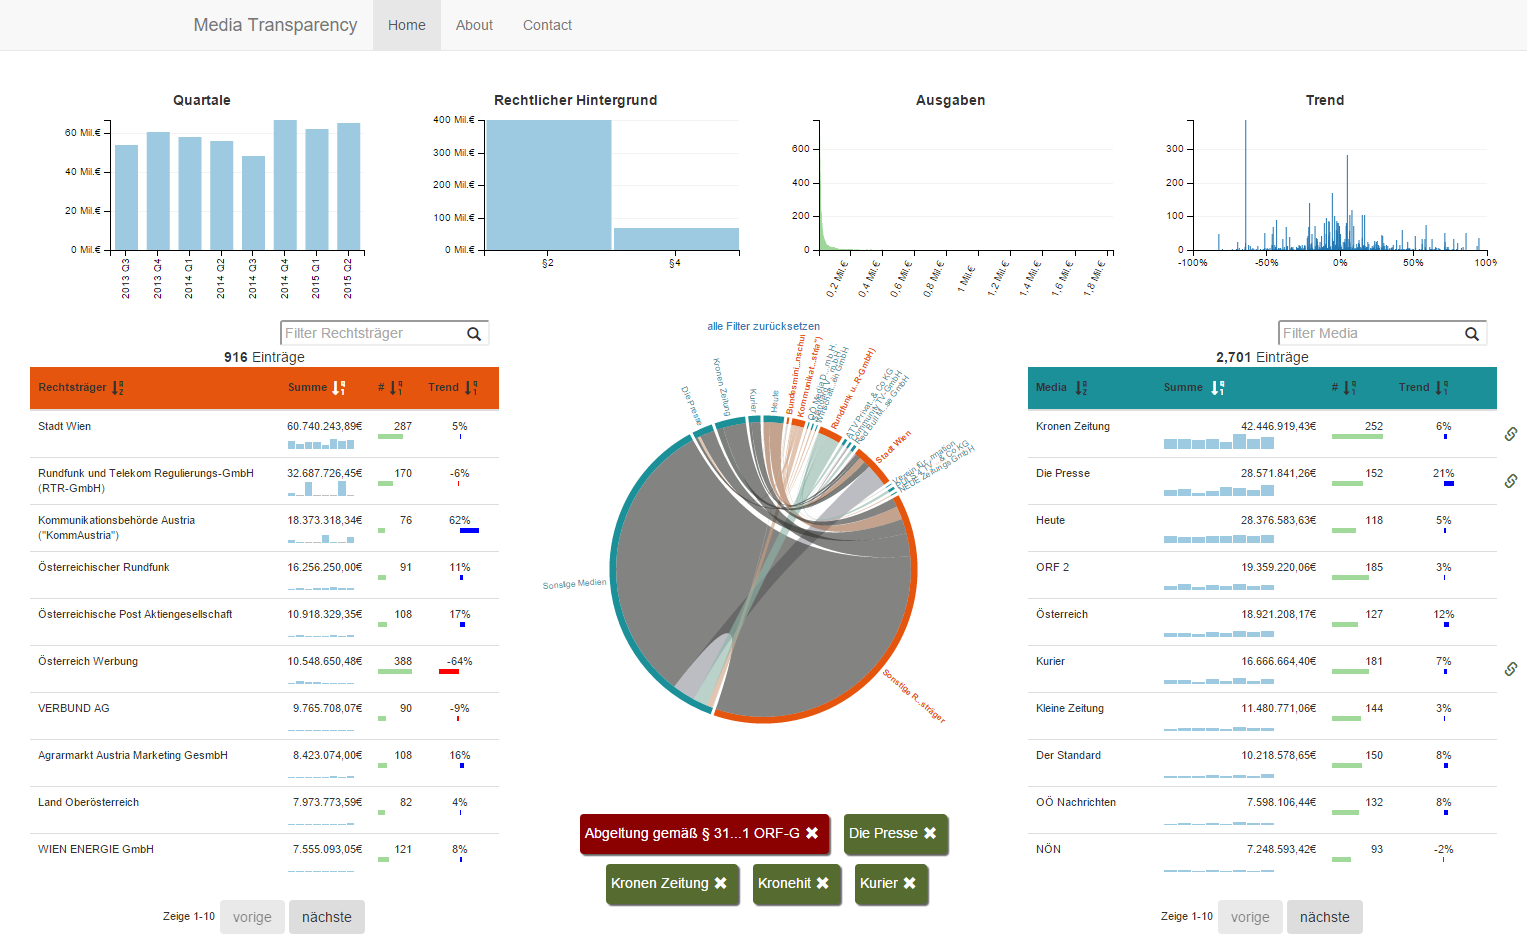Image resolution: width=1527 pixels, height=951 pixels.
Task: Remove the Die Presse filter tag
Action: [930, 833]
